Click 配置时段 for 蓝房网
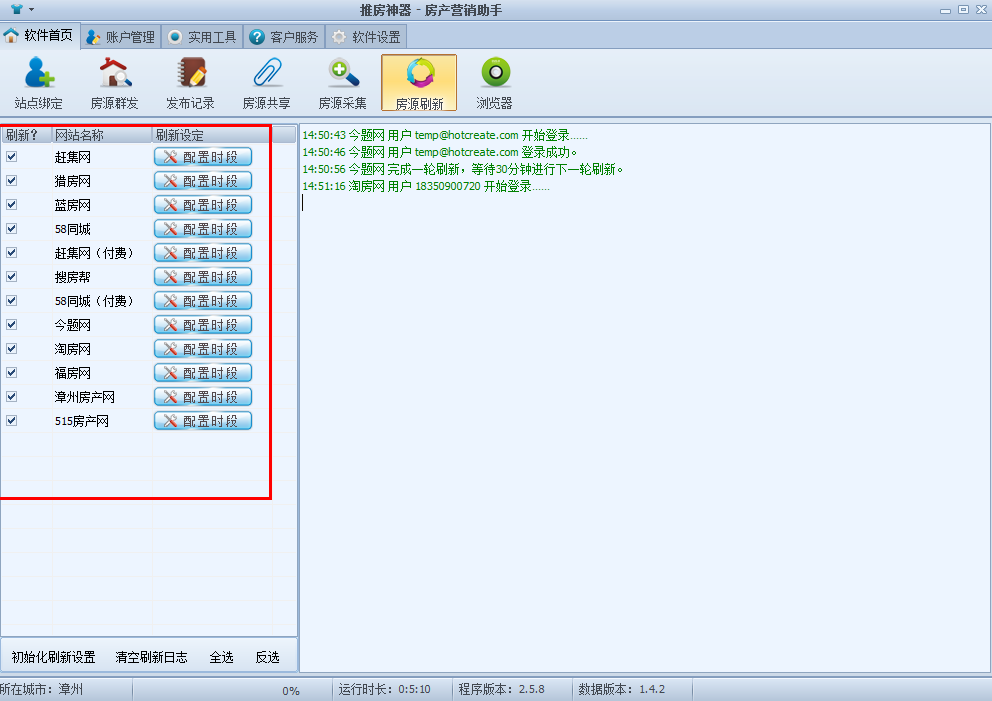 tap(203, 205)
